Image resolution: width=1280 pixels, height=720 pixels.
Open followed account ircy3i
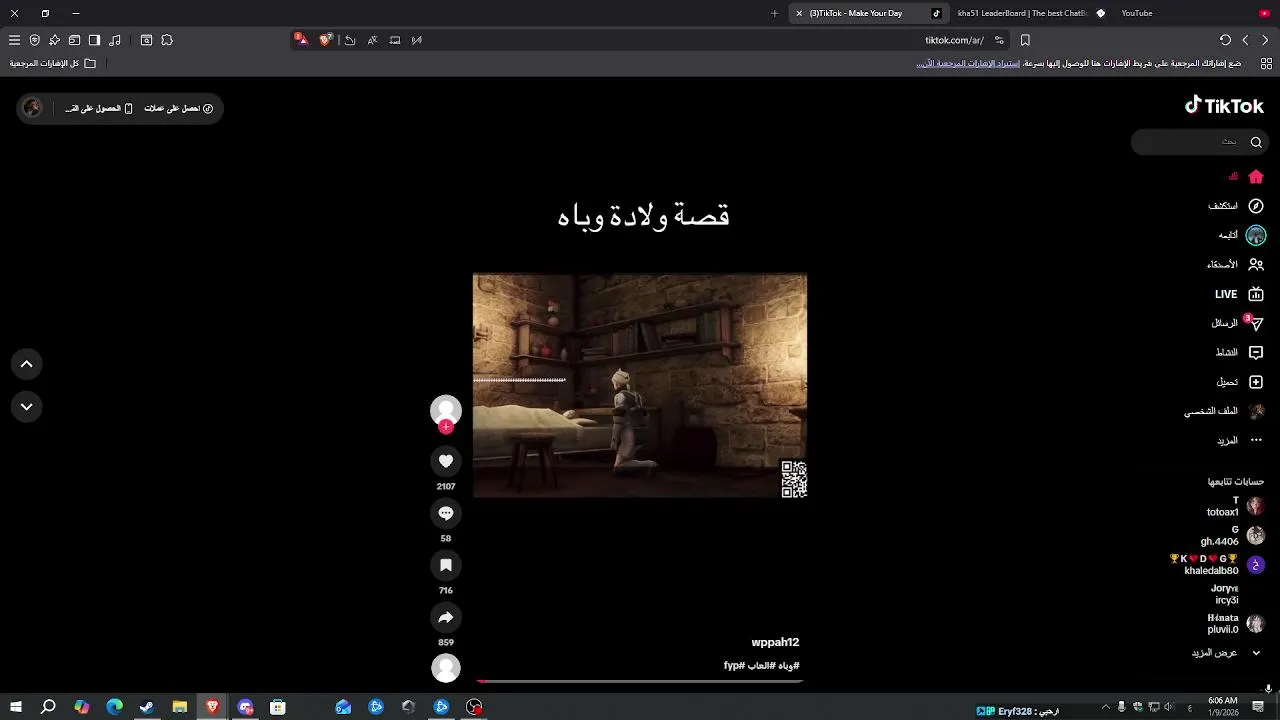tap(1225, 594)
